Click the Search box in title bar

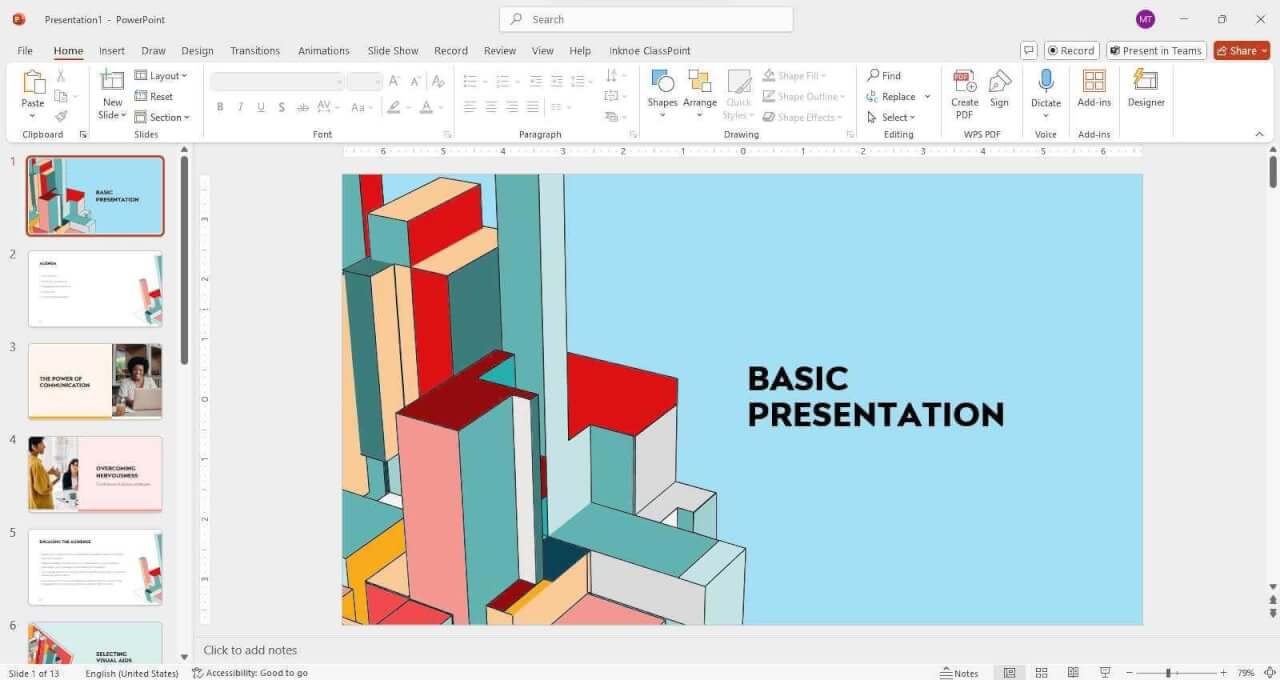(x=646, y=19)
